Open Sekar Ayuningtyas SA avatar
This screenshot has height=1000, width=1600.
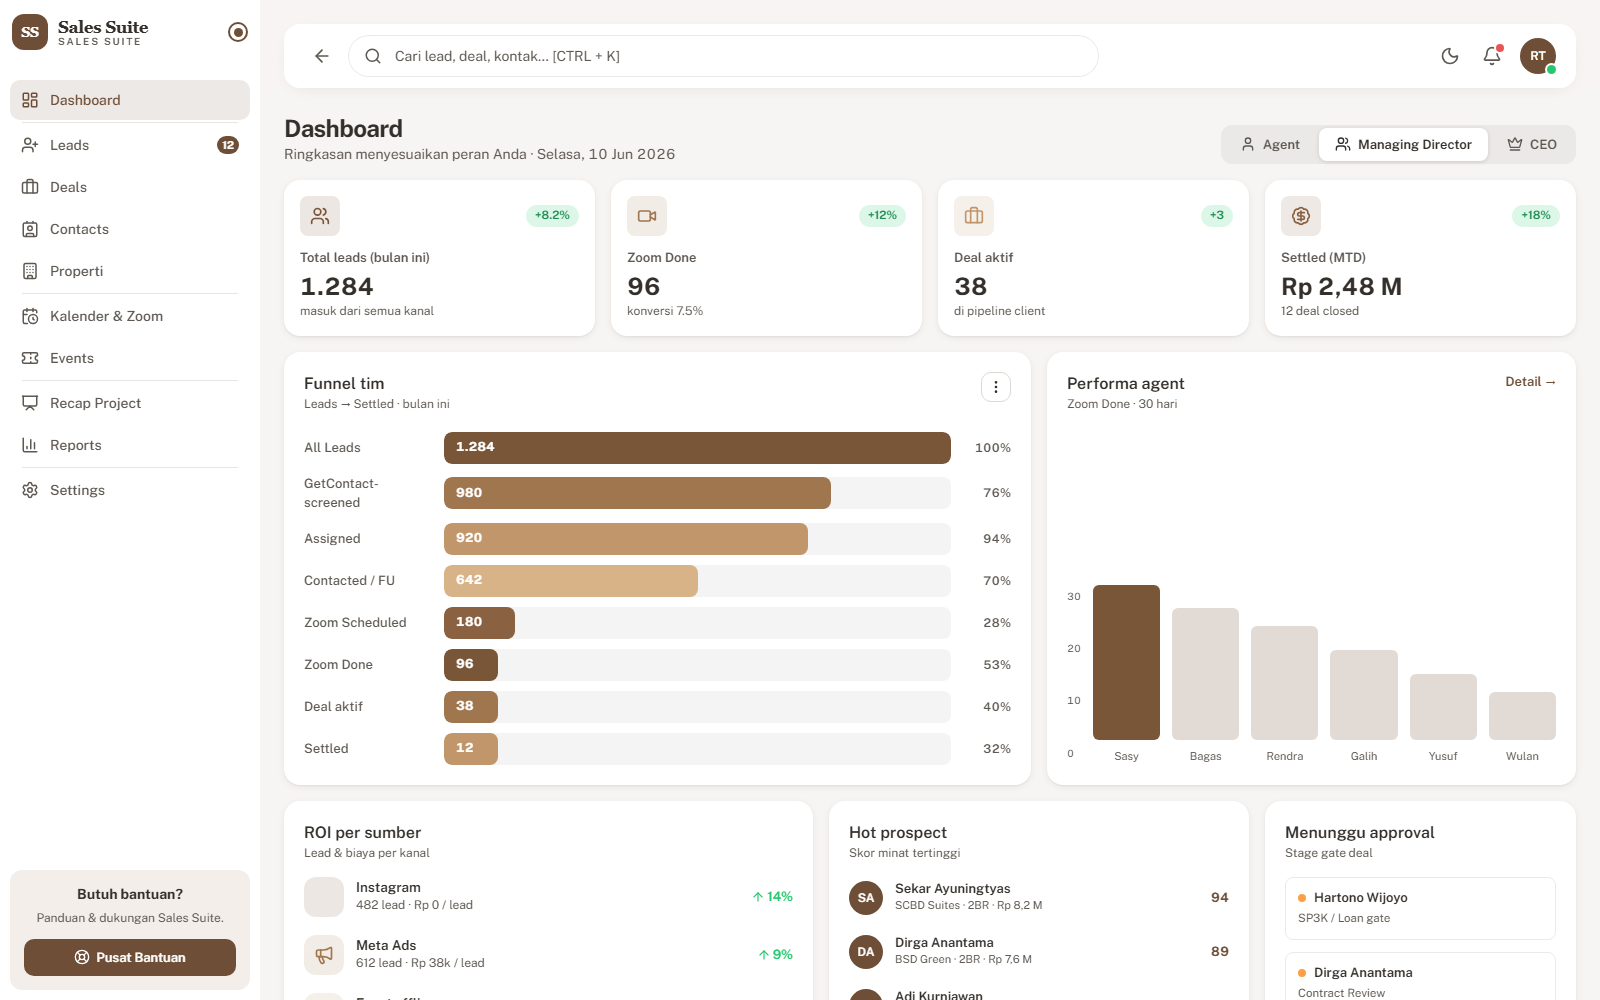click(866, 898)
